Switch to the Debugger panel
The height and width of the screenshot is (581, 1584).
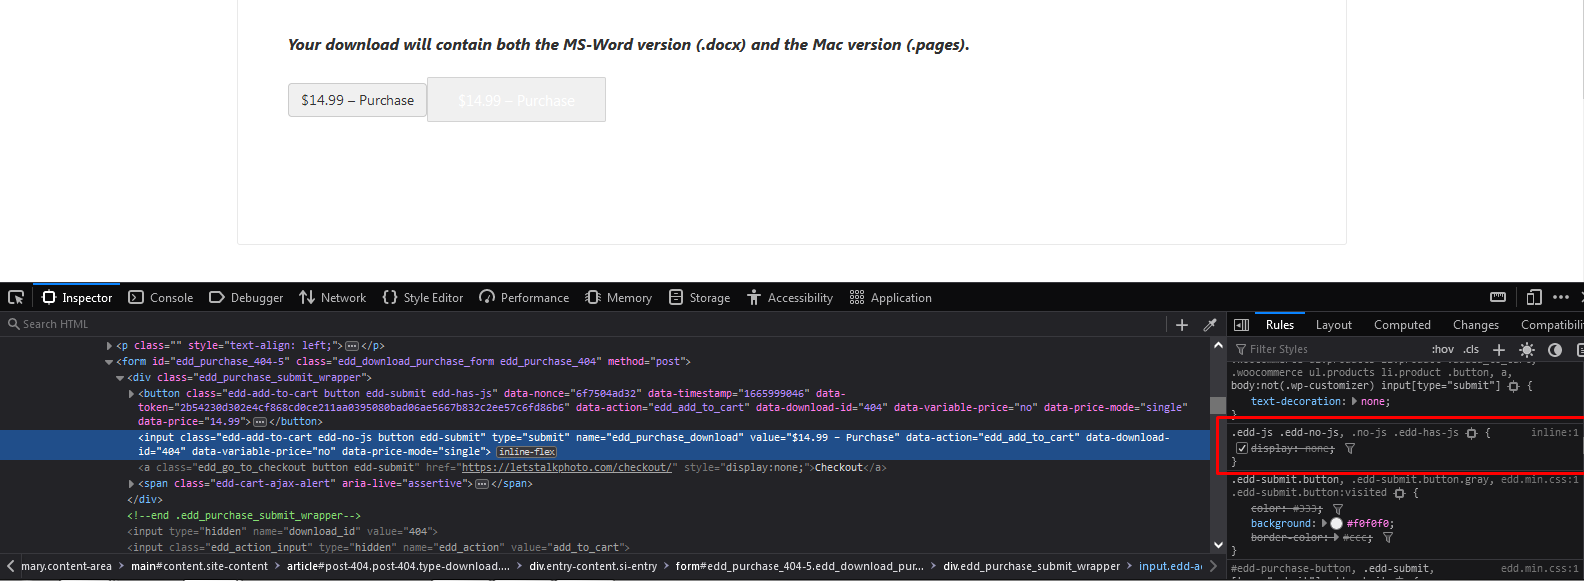point(246,297)
